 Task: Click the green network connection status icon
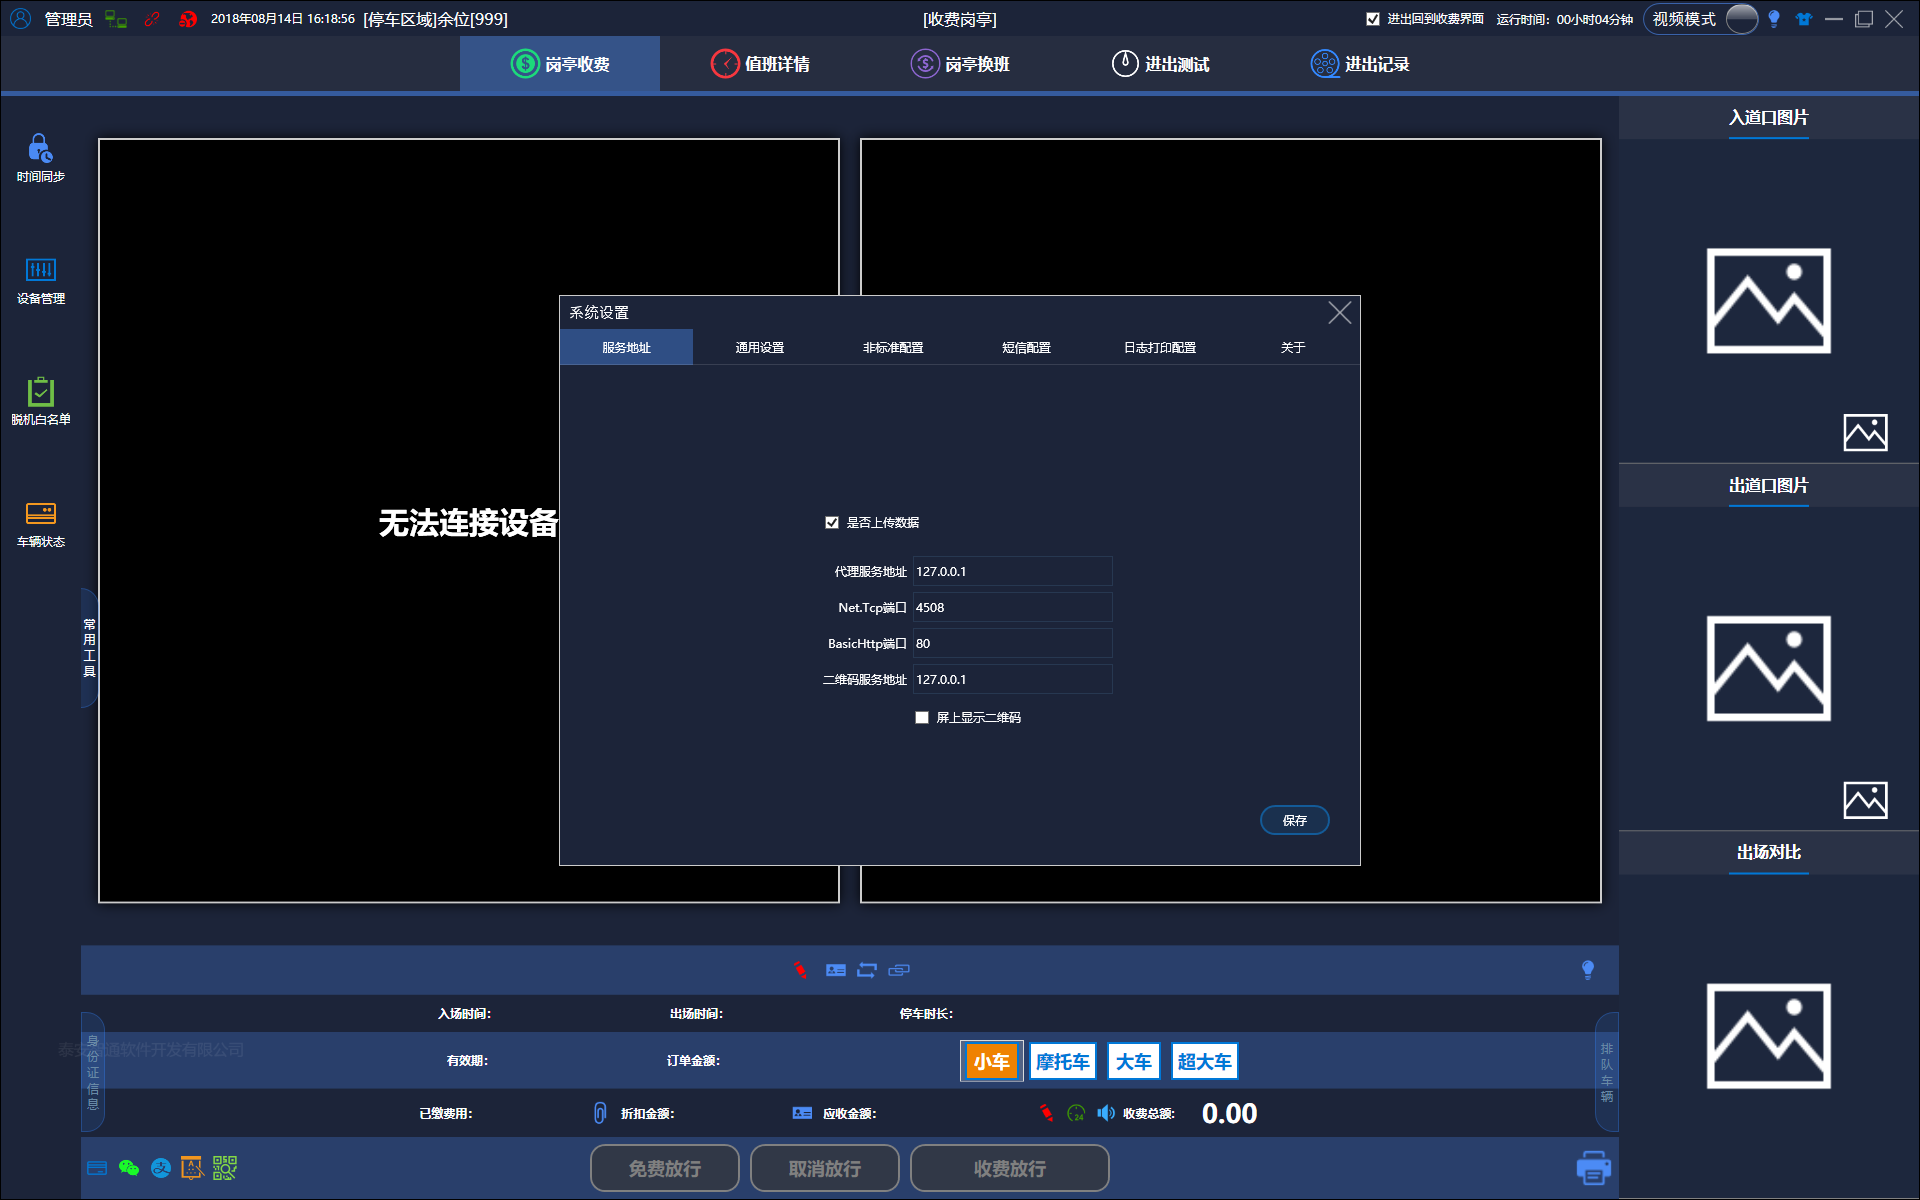116,19
